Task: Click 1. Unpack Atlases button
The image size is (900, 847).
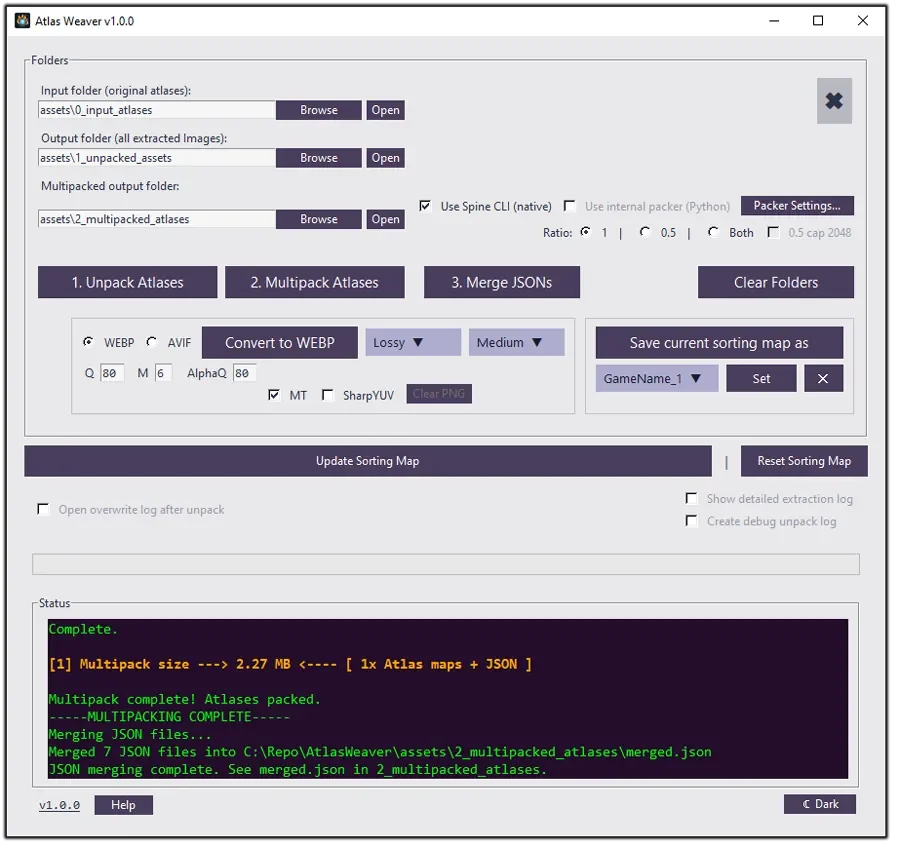Action: point(129,284)
